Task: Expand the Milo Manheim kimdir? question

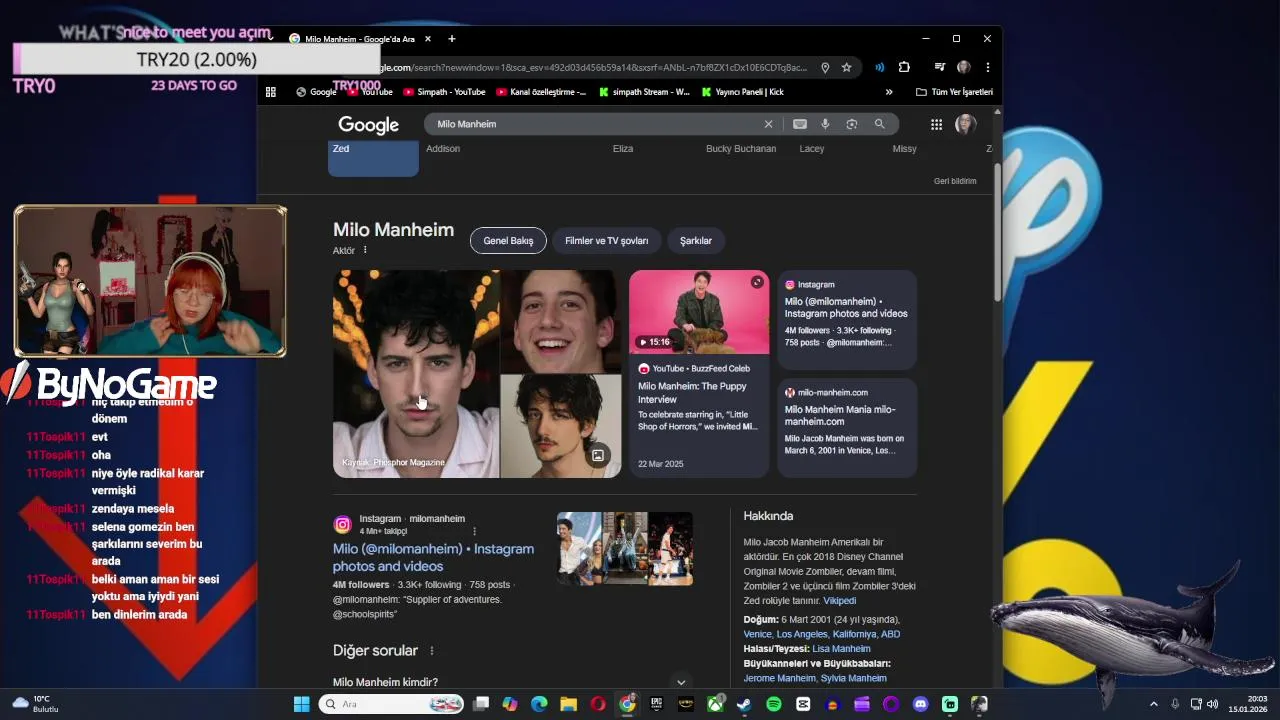Action: coord(512,682)
